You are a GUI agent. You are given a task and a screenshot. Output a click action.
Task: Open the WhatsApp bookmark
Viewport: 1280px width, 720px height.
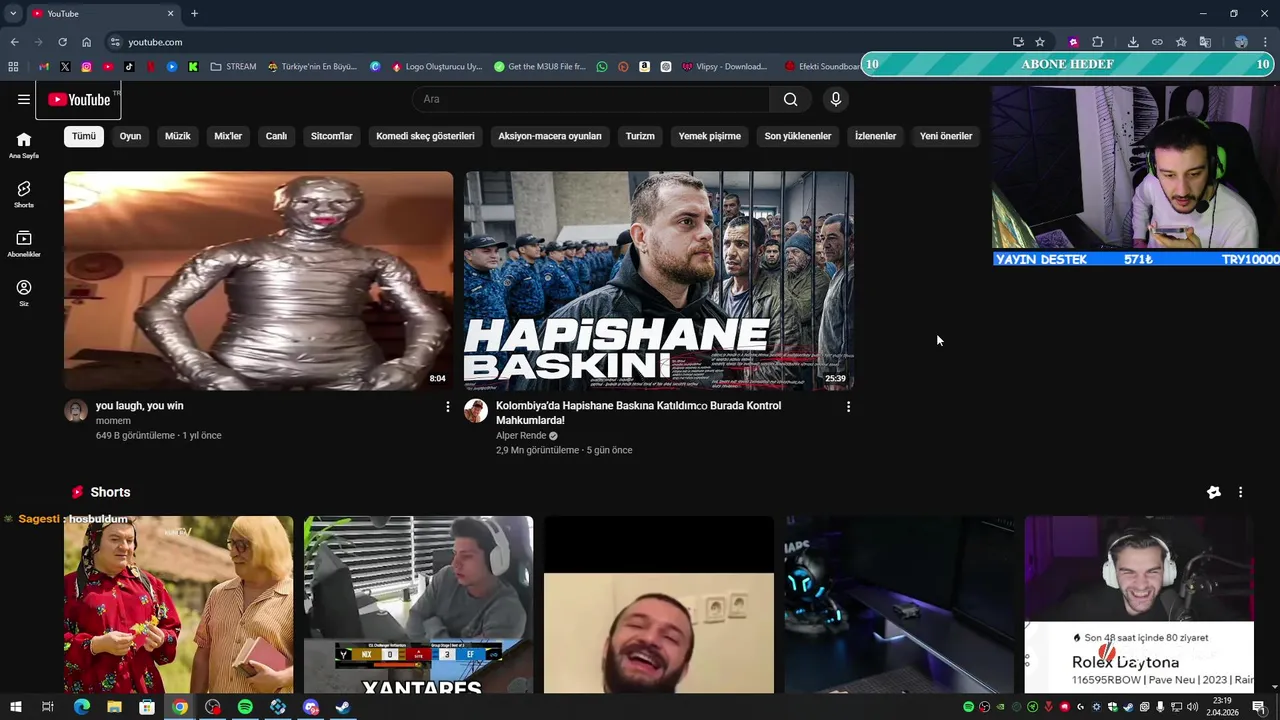(601, 67)
